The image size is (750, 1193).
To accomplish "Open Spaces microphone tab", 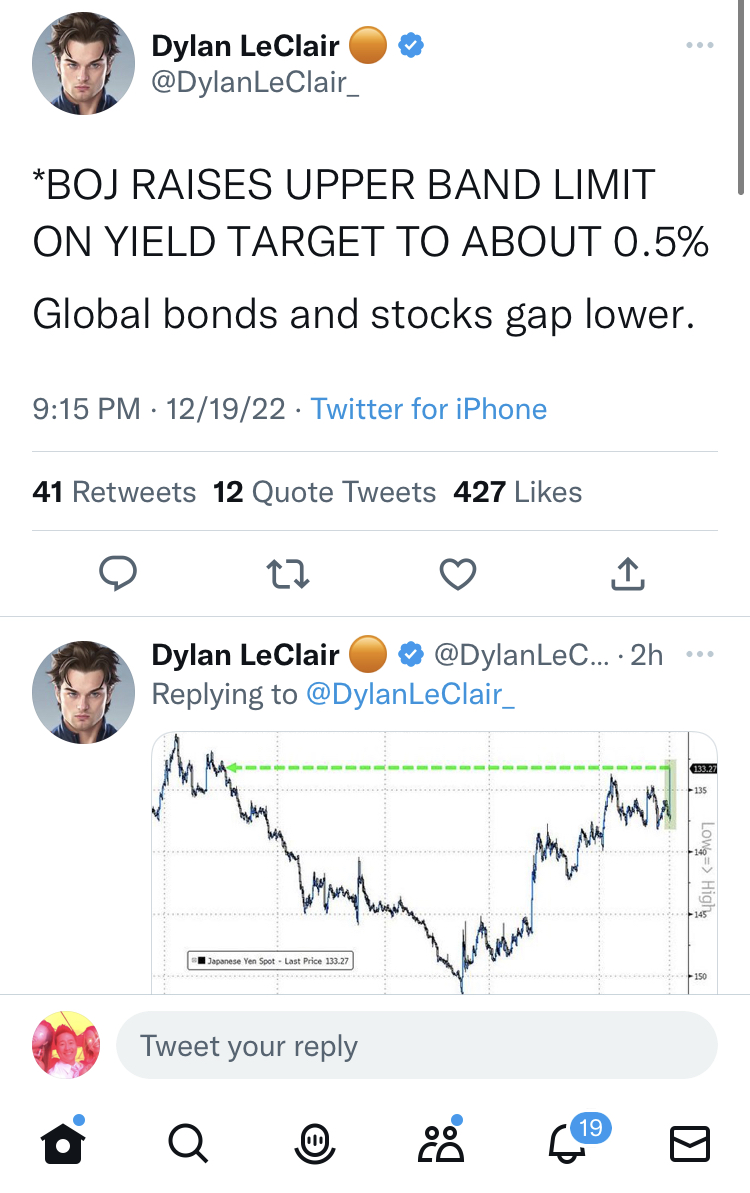I will 314,1143.
